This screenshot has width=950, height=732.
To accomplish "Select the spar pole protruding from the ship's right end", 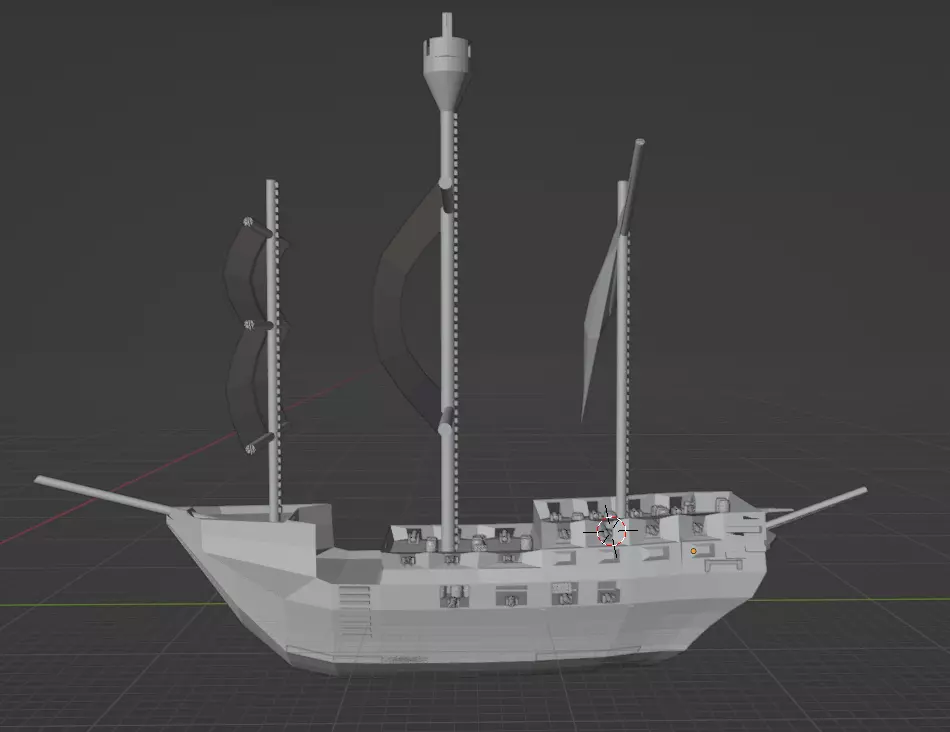I will [x=816, y=505].
